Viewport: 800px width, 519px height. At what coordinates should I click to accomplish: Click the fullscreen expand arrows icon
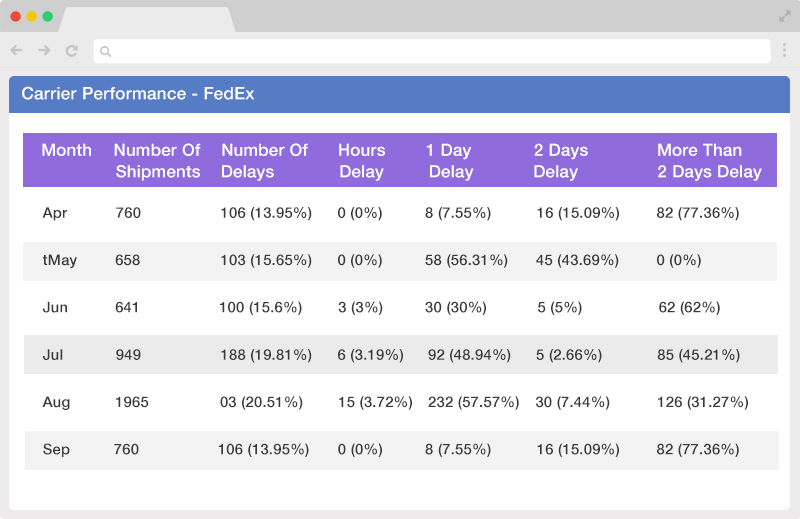pos(785,16)
